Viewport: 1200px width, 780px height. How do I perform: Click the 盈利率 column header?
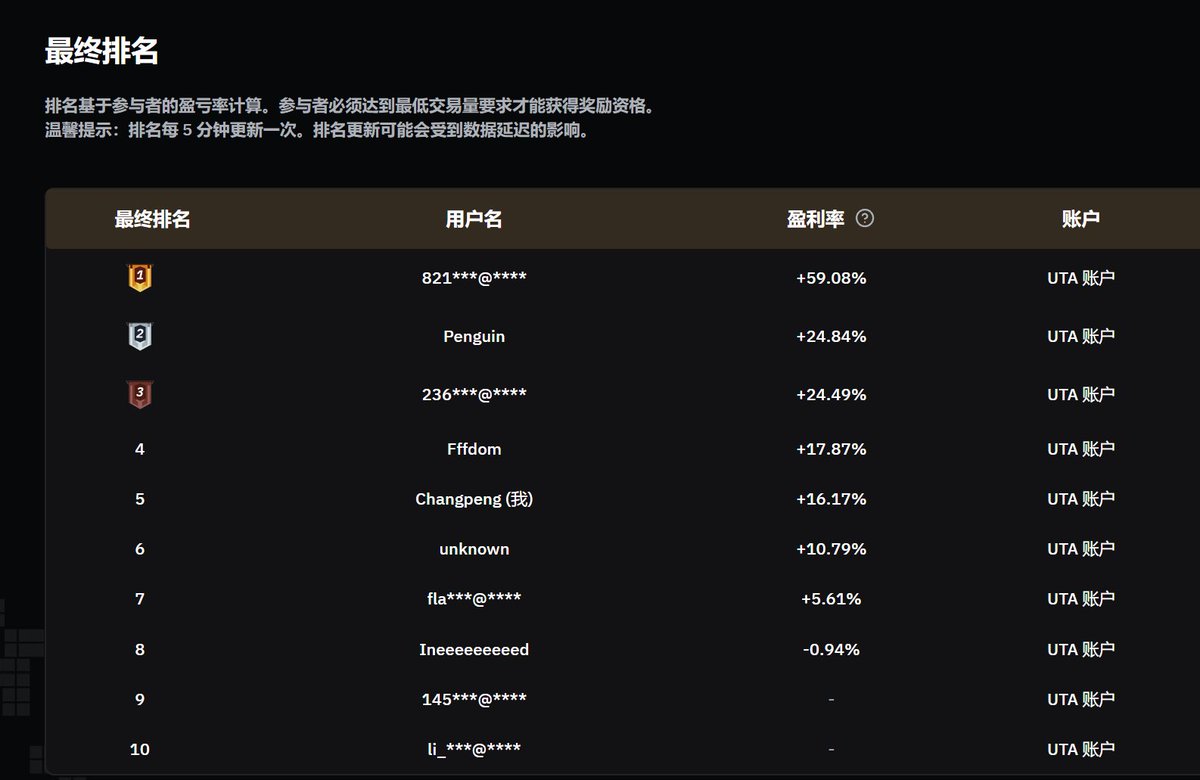pyautogui.click(x=816, y=219)
